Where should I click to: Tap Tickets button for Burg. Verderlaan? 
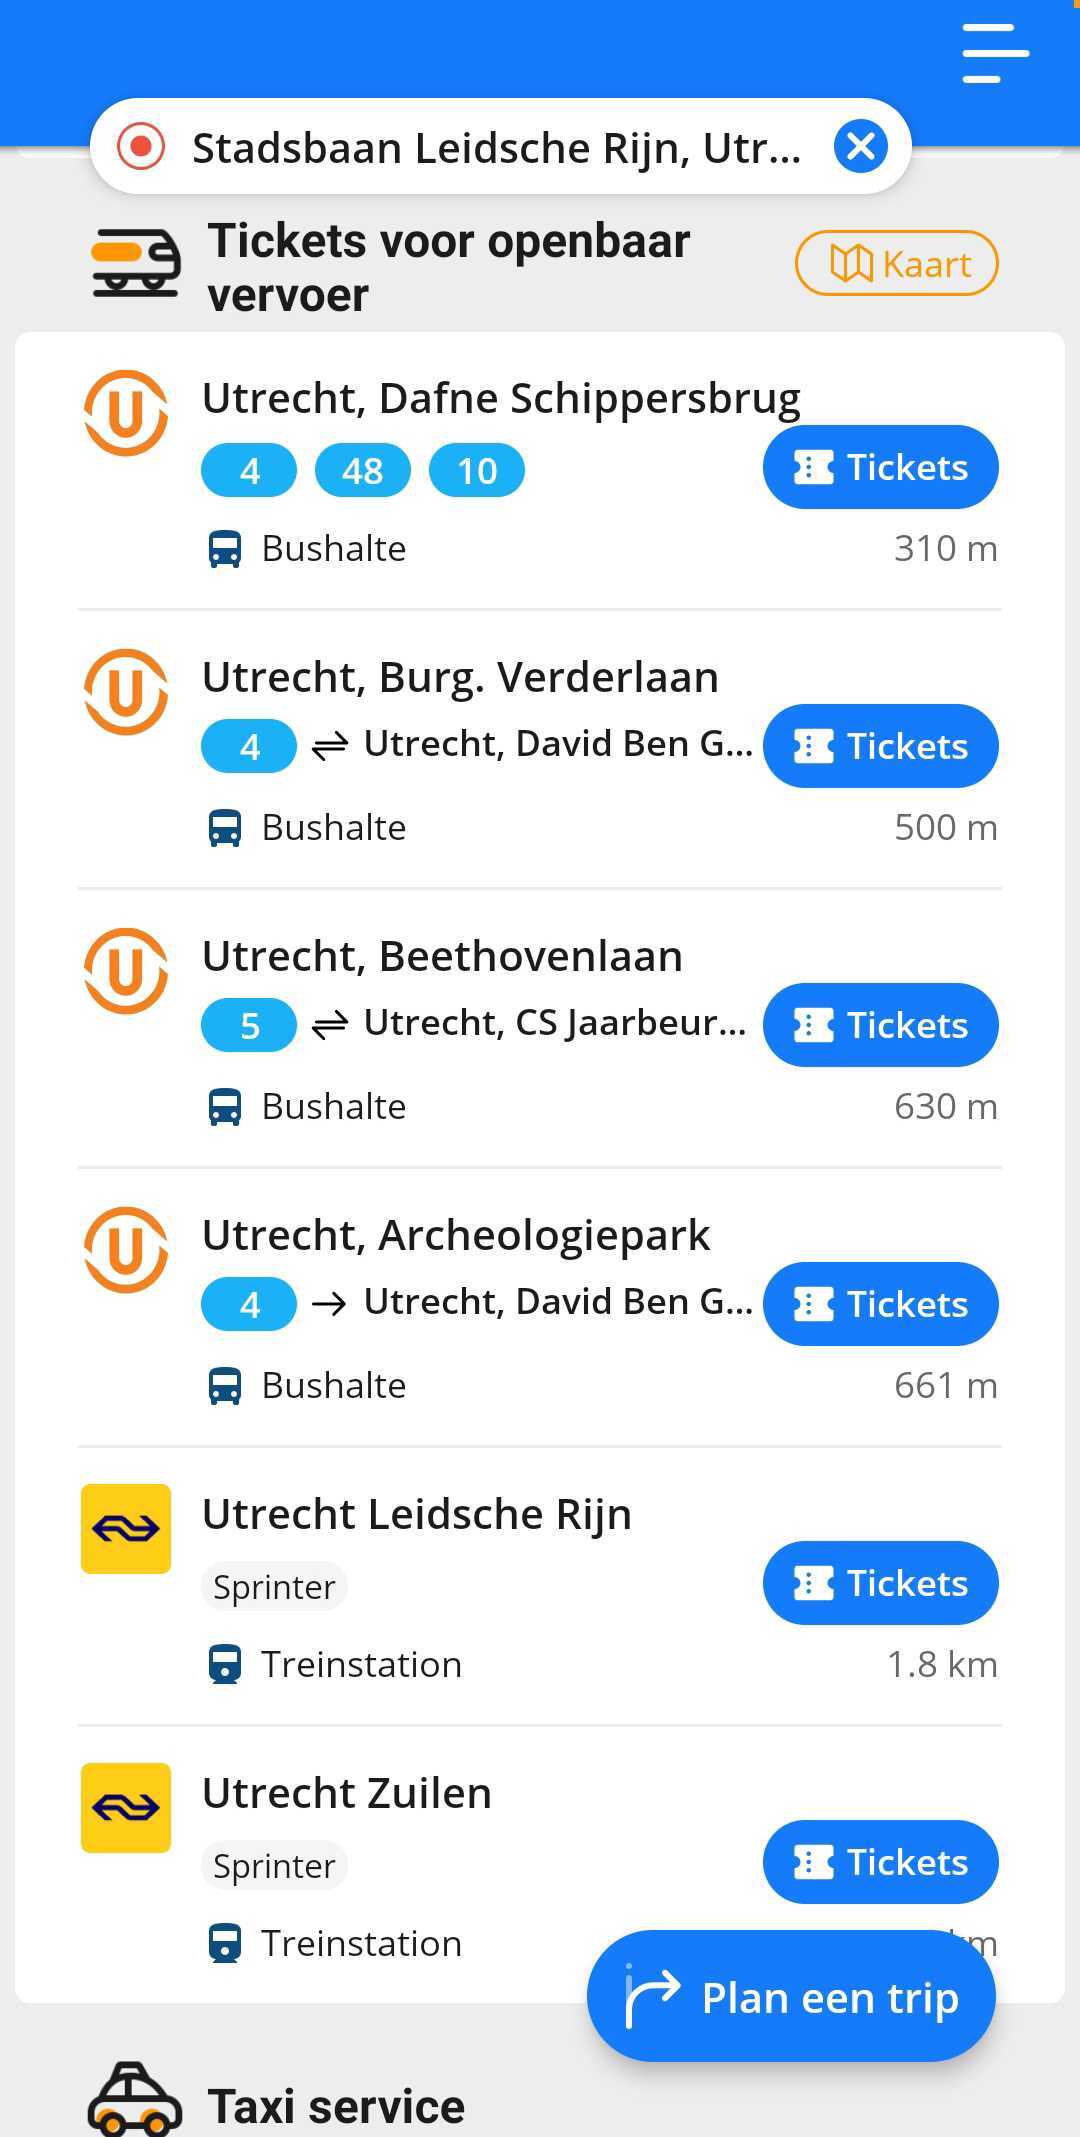pyautogui.click(x=880, y=746)
